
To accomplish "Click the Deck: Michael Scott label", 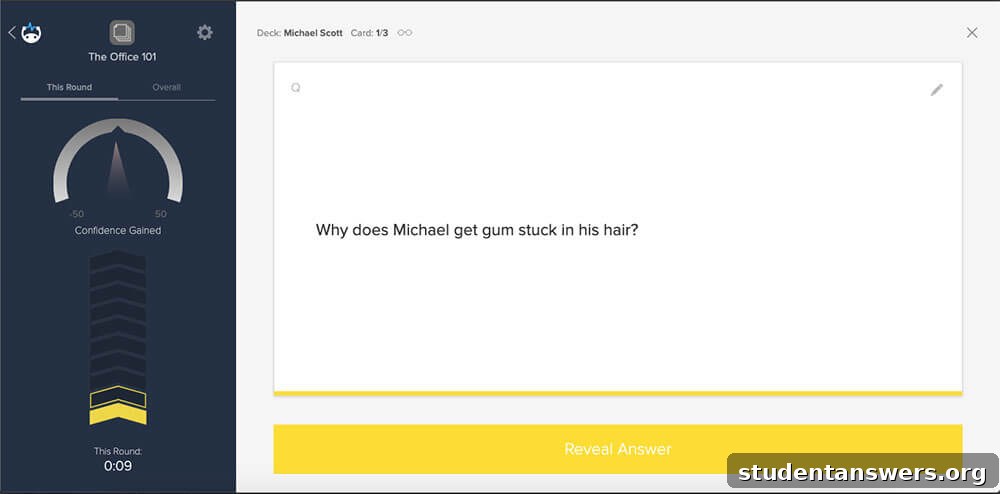I will click(300, 33).
